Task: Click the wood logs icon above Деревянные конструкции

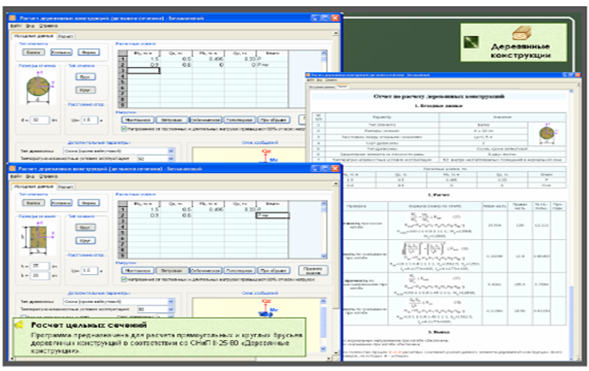Action: 522,33
